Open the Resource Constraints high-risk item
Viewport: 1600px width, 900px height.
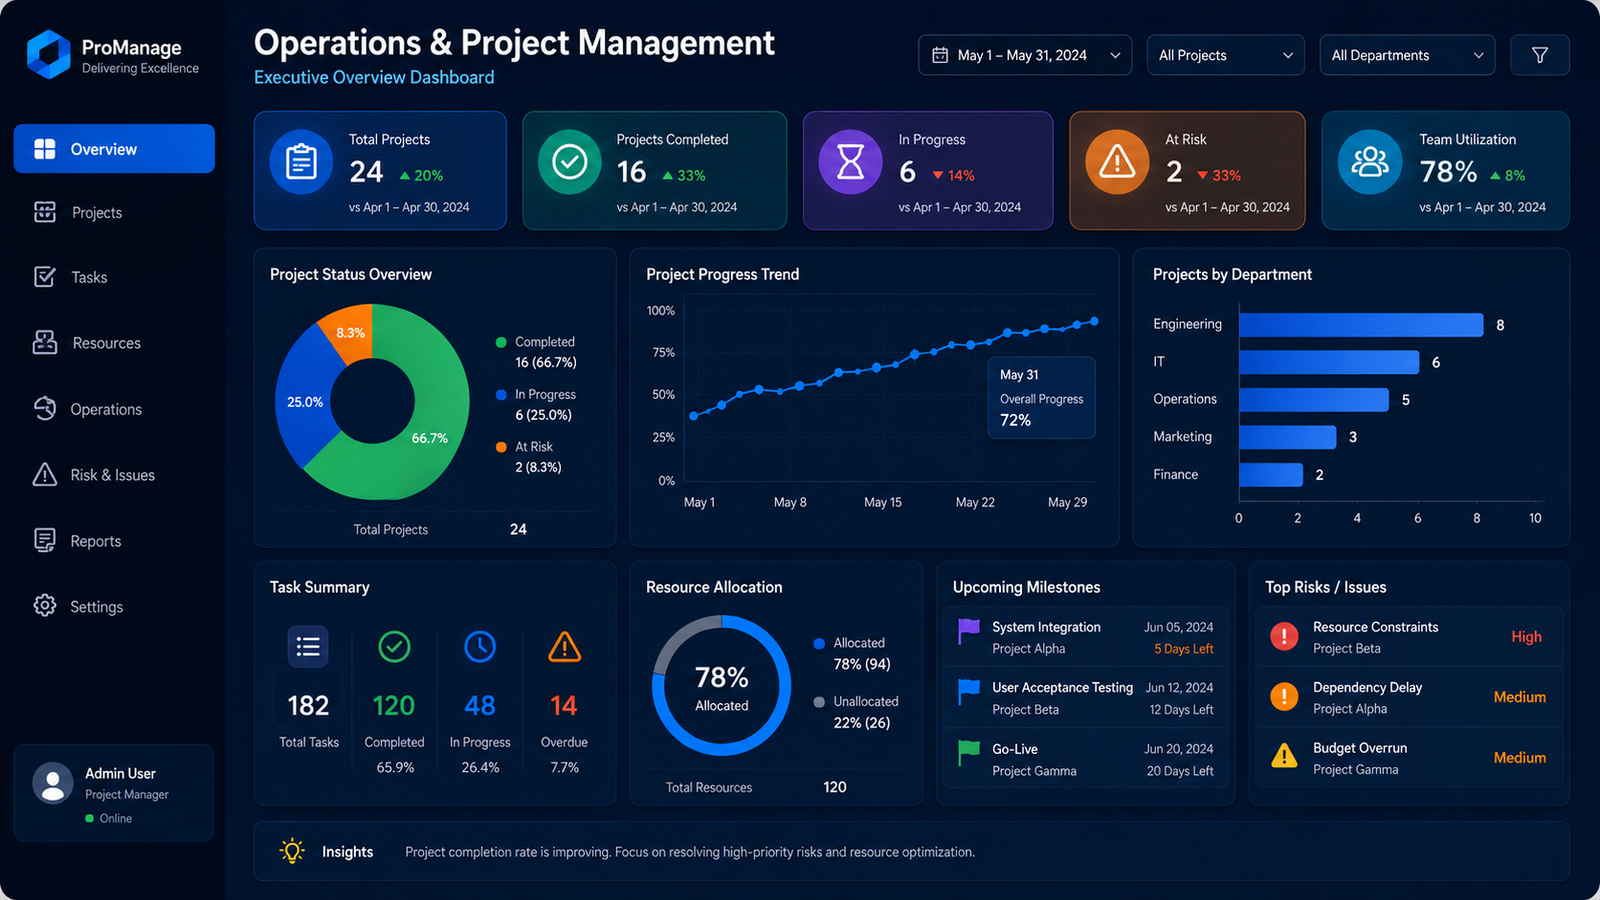tap(1408, 637)
